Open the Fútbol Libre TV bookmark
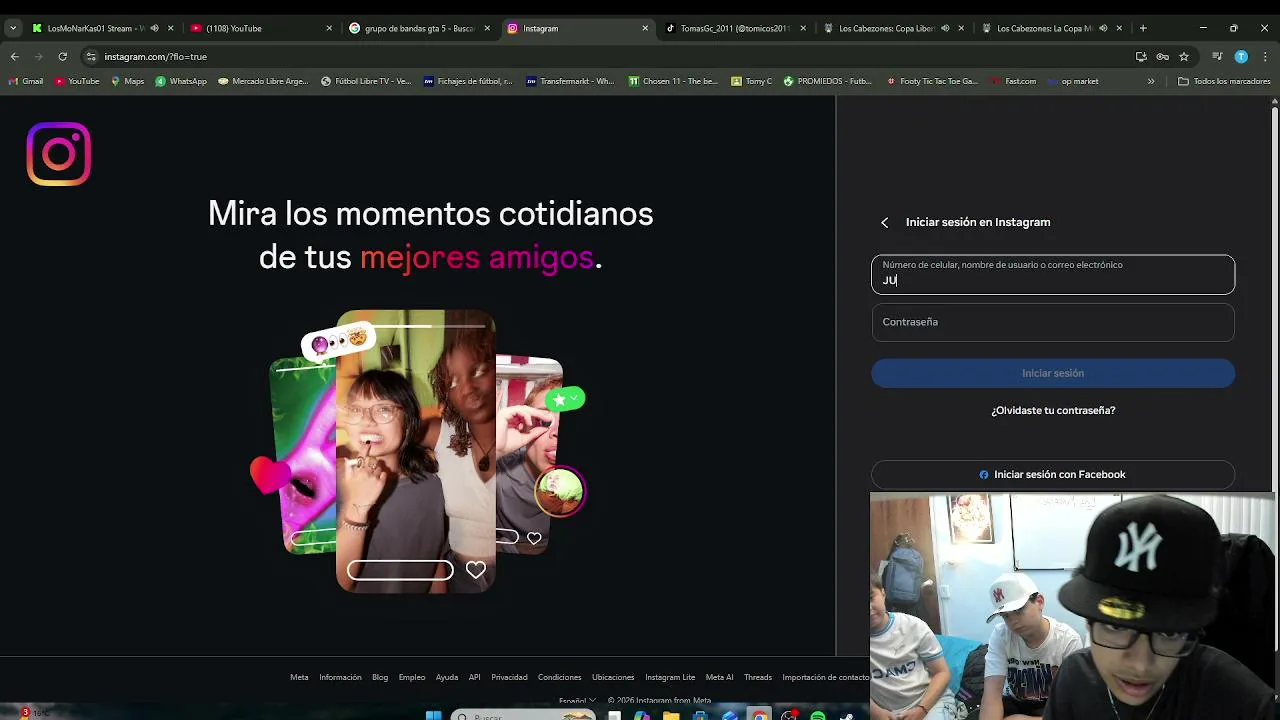Image resolution: width=1280 pixels, height=720 pixels. pyautogui.click(x=366, y=81)
